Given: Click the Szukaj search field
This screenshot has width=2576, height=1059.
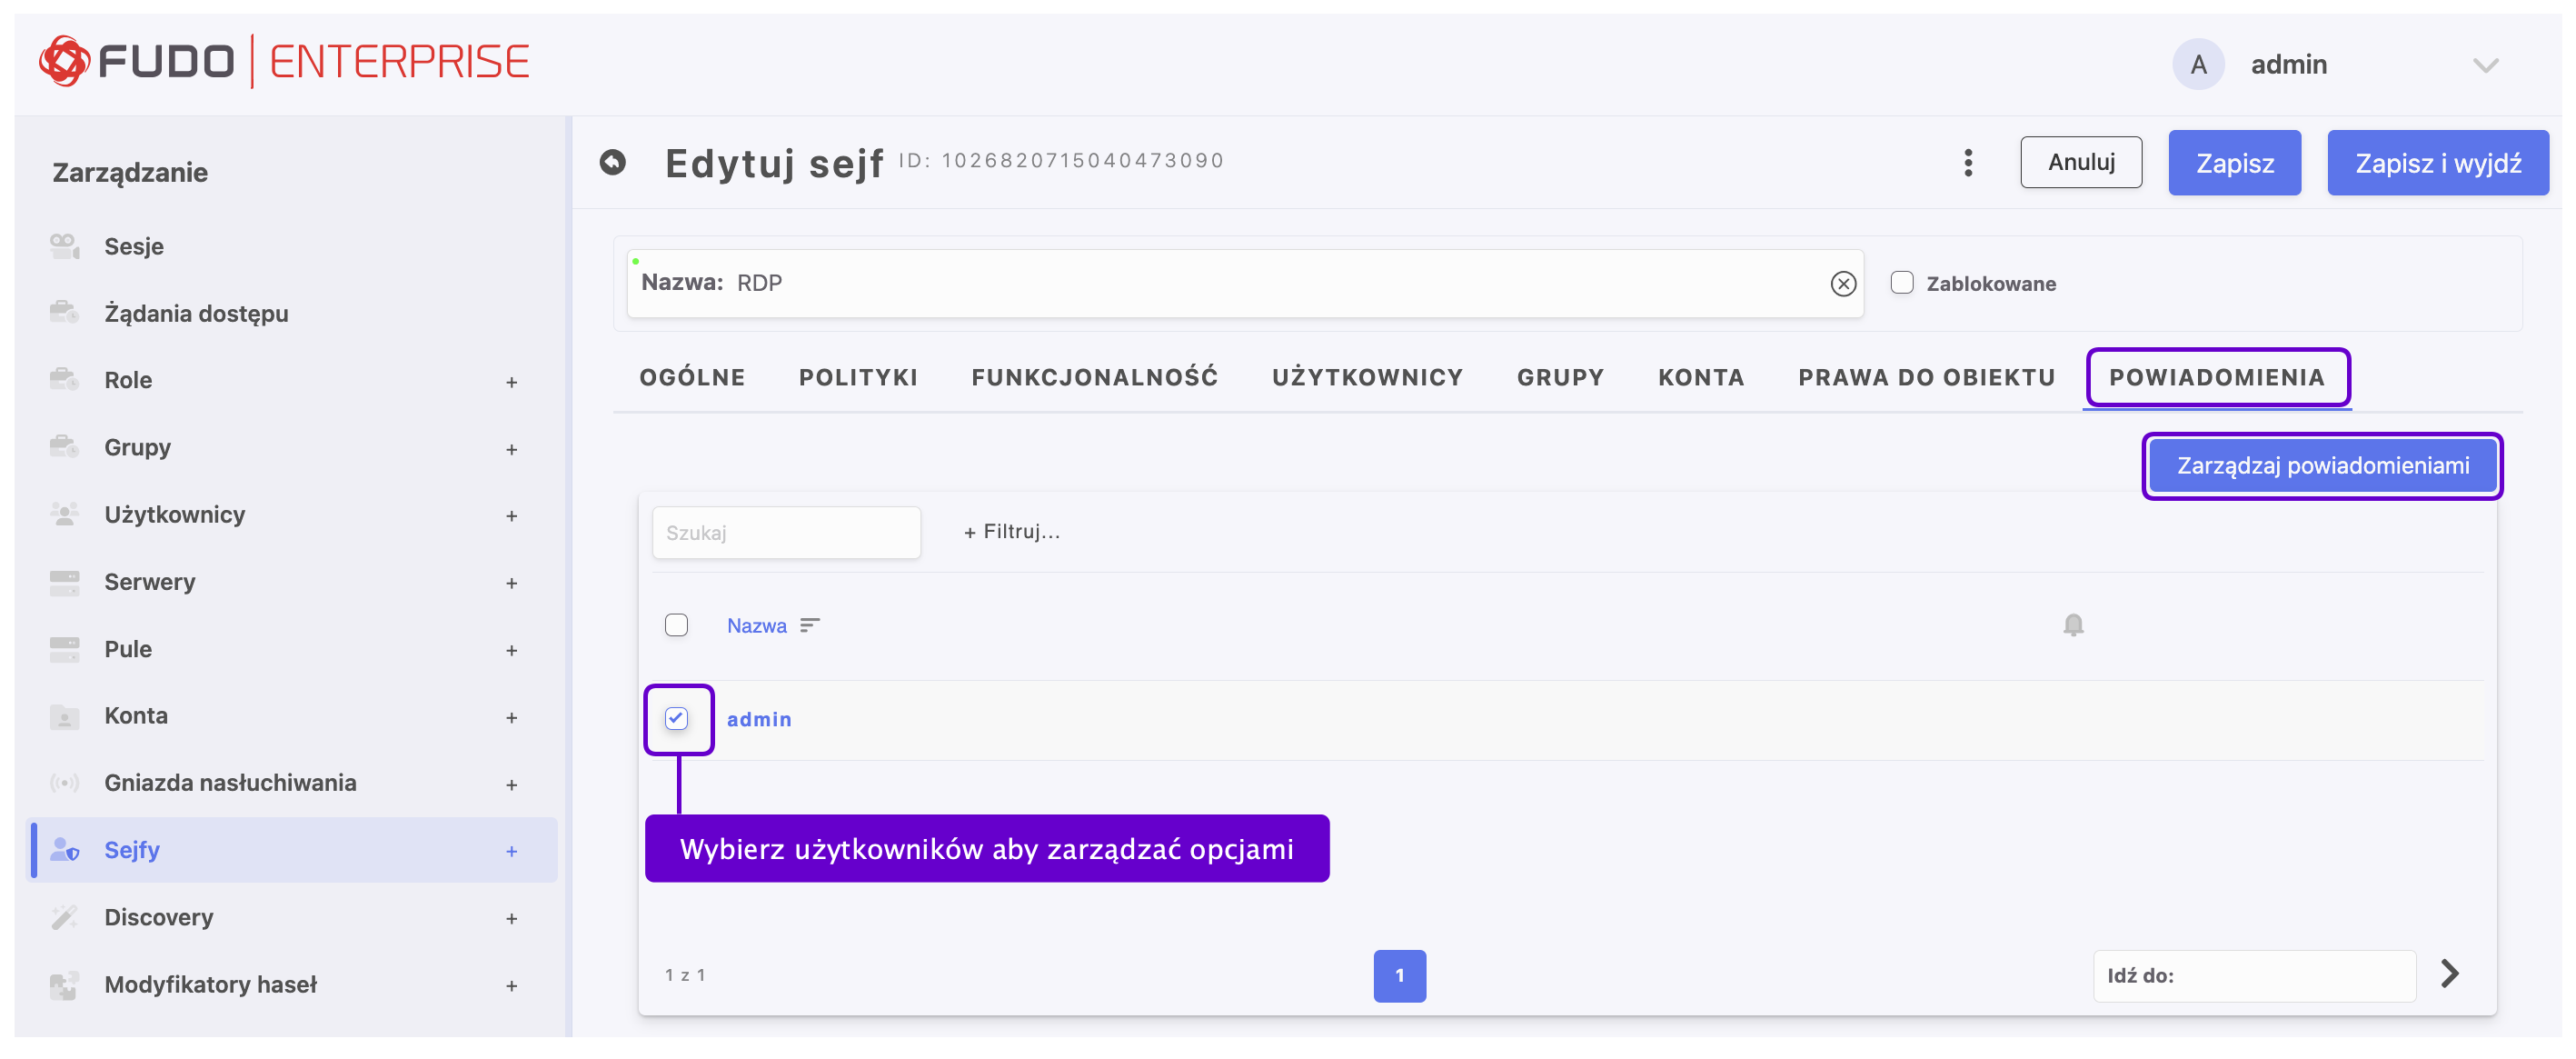Looking at the screenshot, I should pyautogui.click(x=785, y=533).
